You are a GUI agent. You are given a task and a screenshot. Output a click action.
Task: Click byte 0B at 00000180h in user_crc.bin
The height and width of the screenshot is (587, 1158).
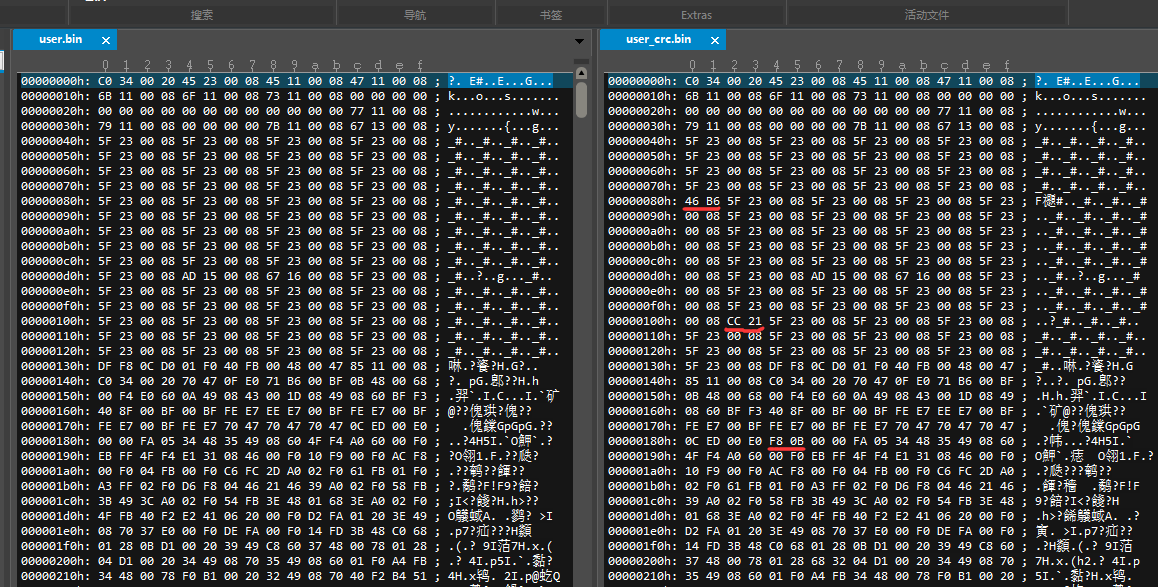point(797,441)
